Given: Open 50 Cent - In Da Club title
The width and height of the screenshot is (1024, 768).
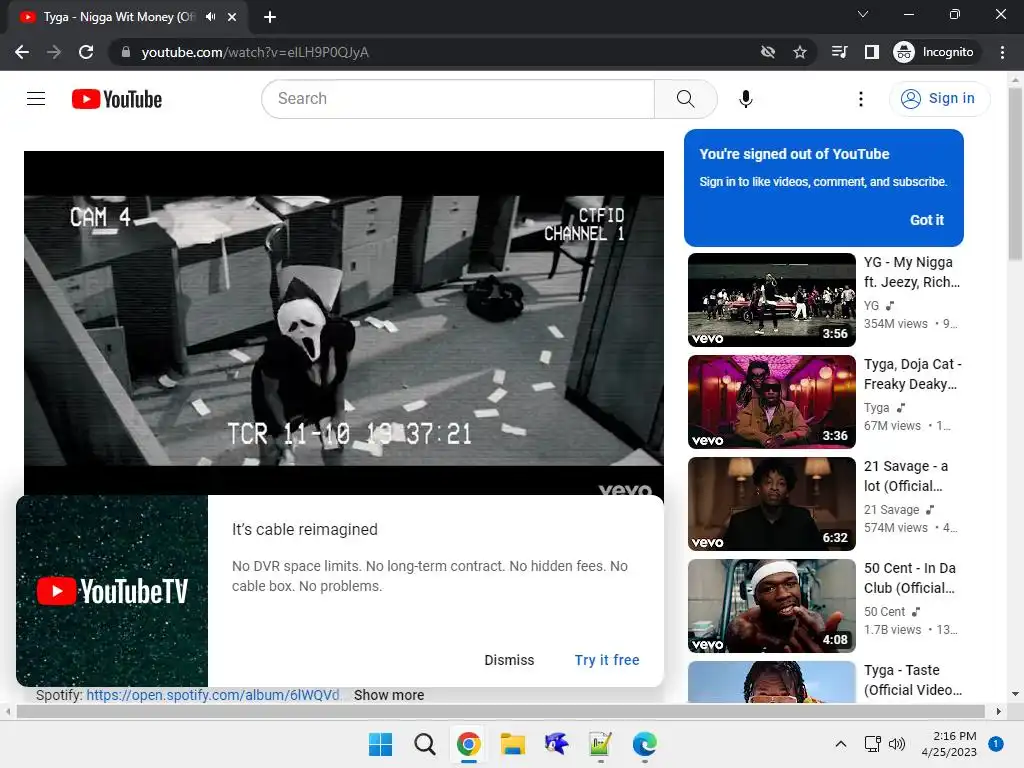Looking at the screenshot, I should (x=910, y=577).
